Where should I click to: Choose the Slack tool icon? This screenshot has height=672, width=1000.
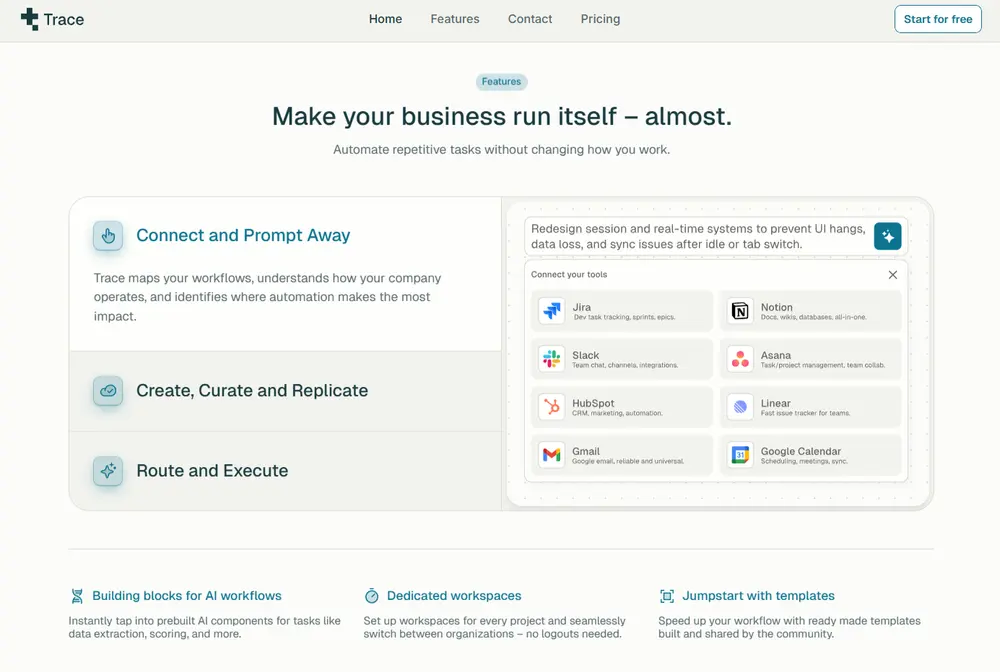point(551,359)
